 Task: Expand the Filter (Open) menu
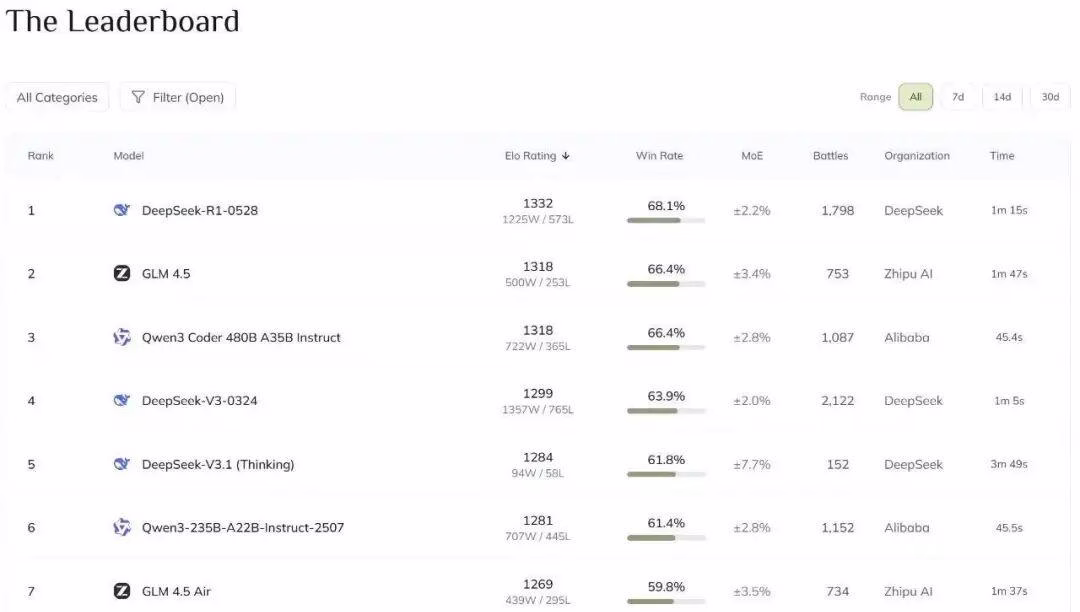(x=178, y=97)
